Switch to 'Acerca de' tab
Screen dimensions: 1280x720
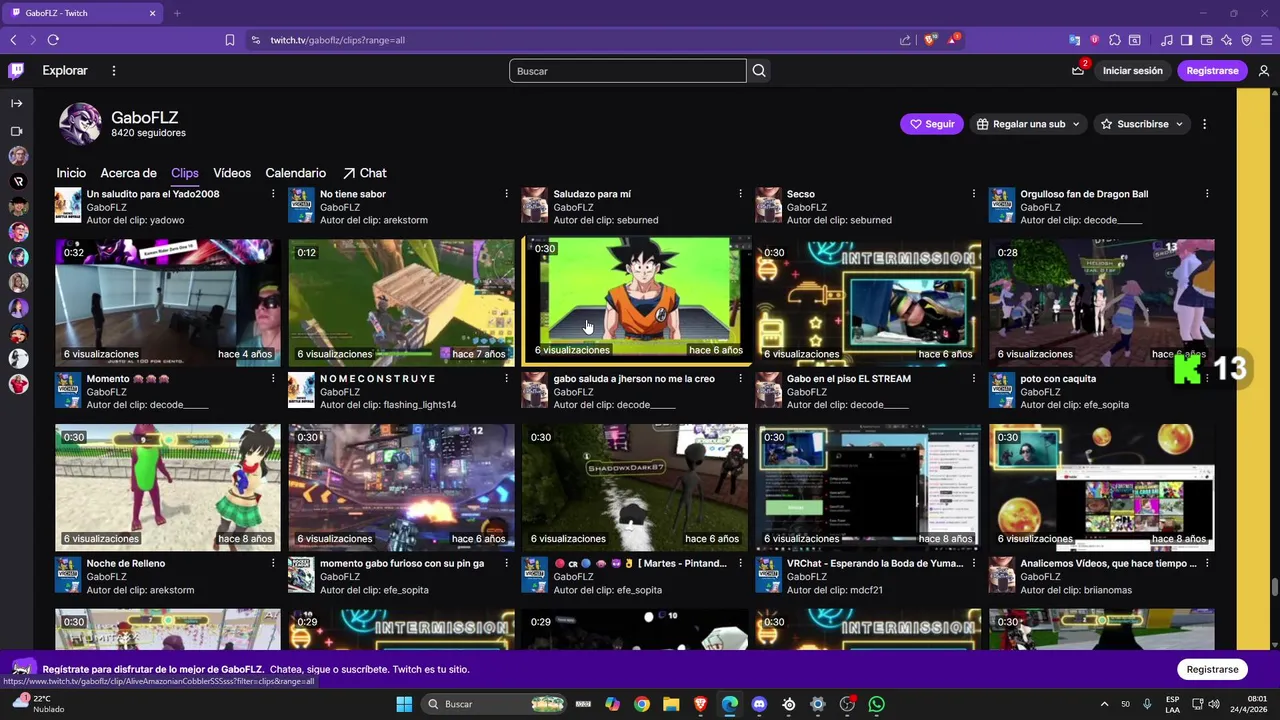[x=128, y=173]
